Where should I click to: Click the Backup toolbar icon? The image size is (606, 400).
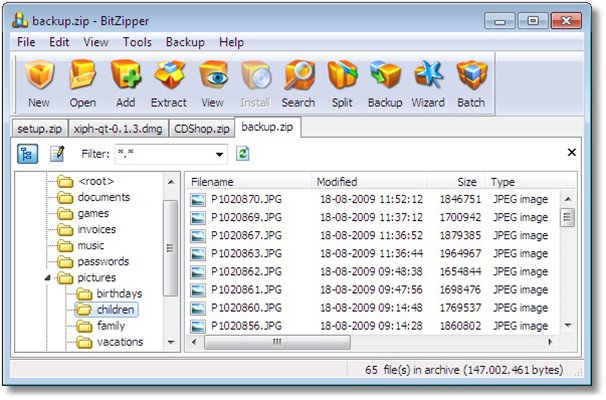pos(385,83)
